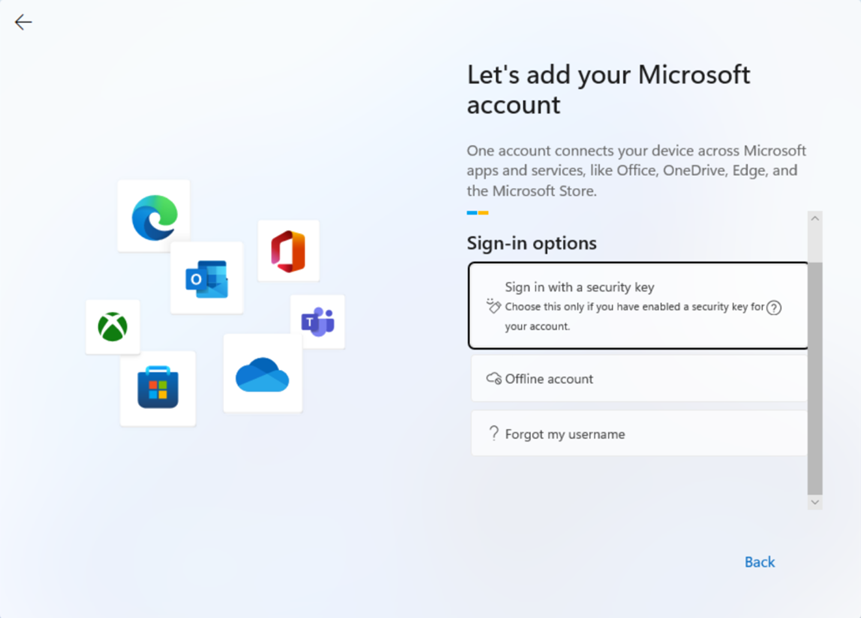Viewport: 861px width, 618px height.
Task: Click the Microsoft Teams icon
Action: click(x=318, y=323)
